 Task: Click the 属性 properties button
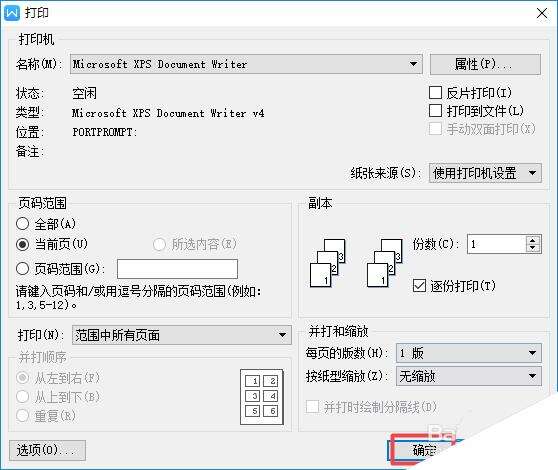click(x=485, y=64)
